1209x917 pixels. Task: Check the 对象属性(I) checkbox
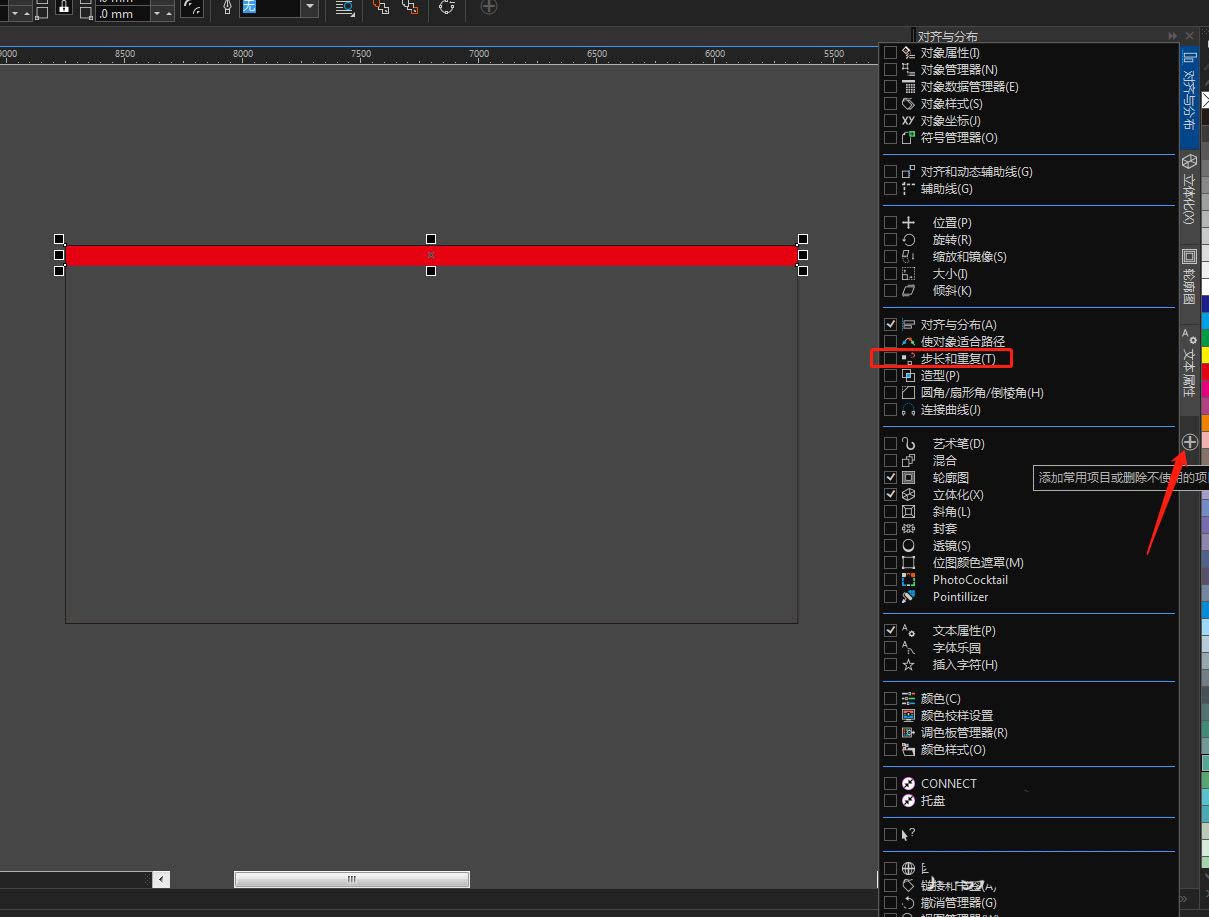click(x=890, y=52)
